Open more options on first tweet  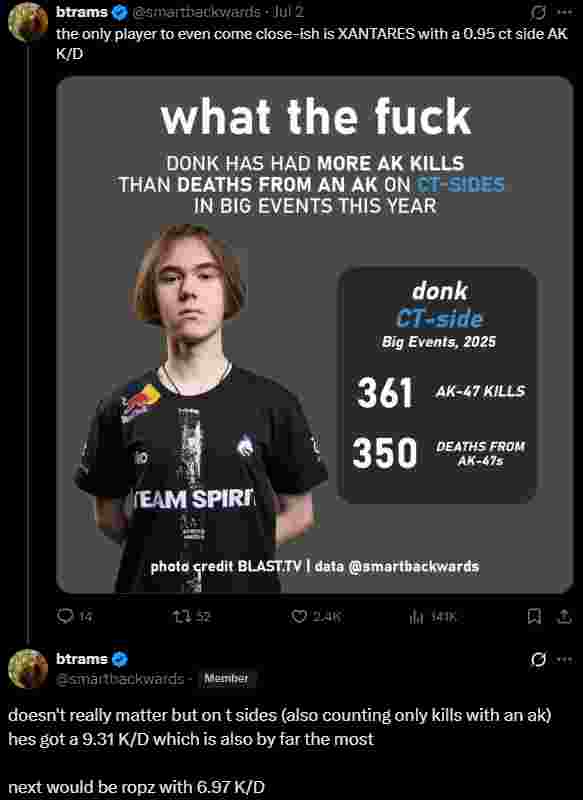click(x=564, y=12)
